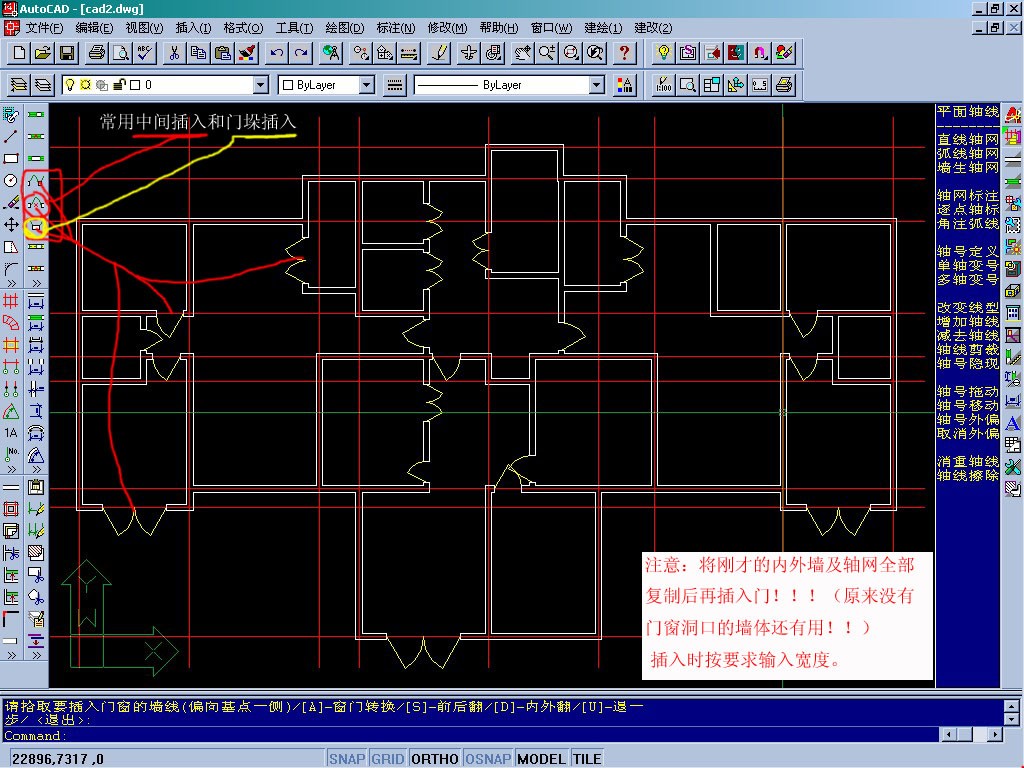Select the Match Properties paintbrush icon
1024x768 pixels.
point(248,53)
